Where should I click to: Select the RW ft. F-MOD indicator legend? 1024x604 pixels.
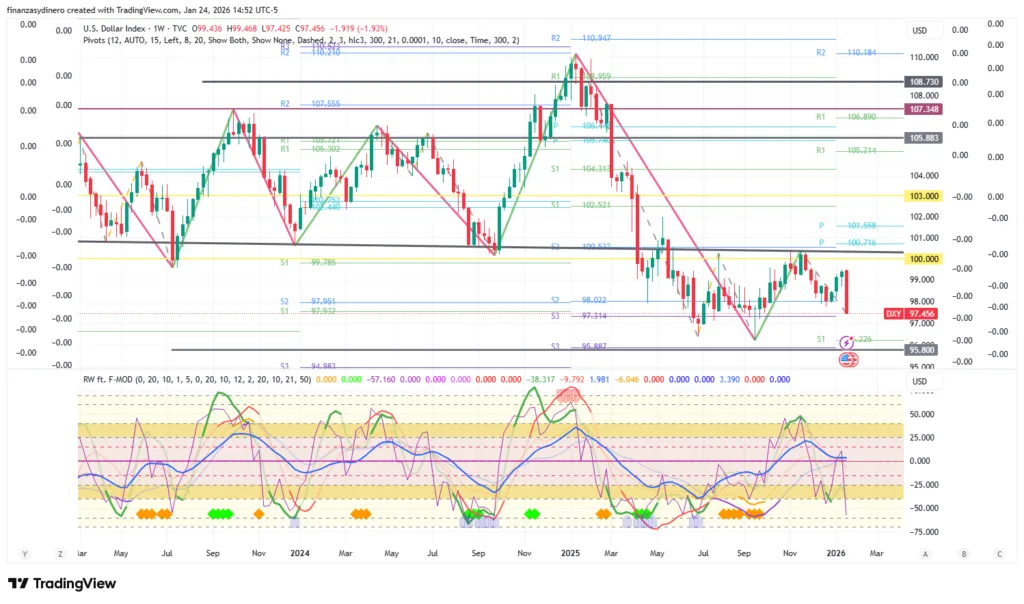(195, 380)
